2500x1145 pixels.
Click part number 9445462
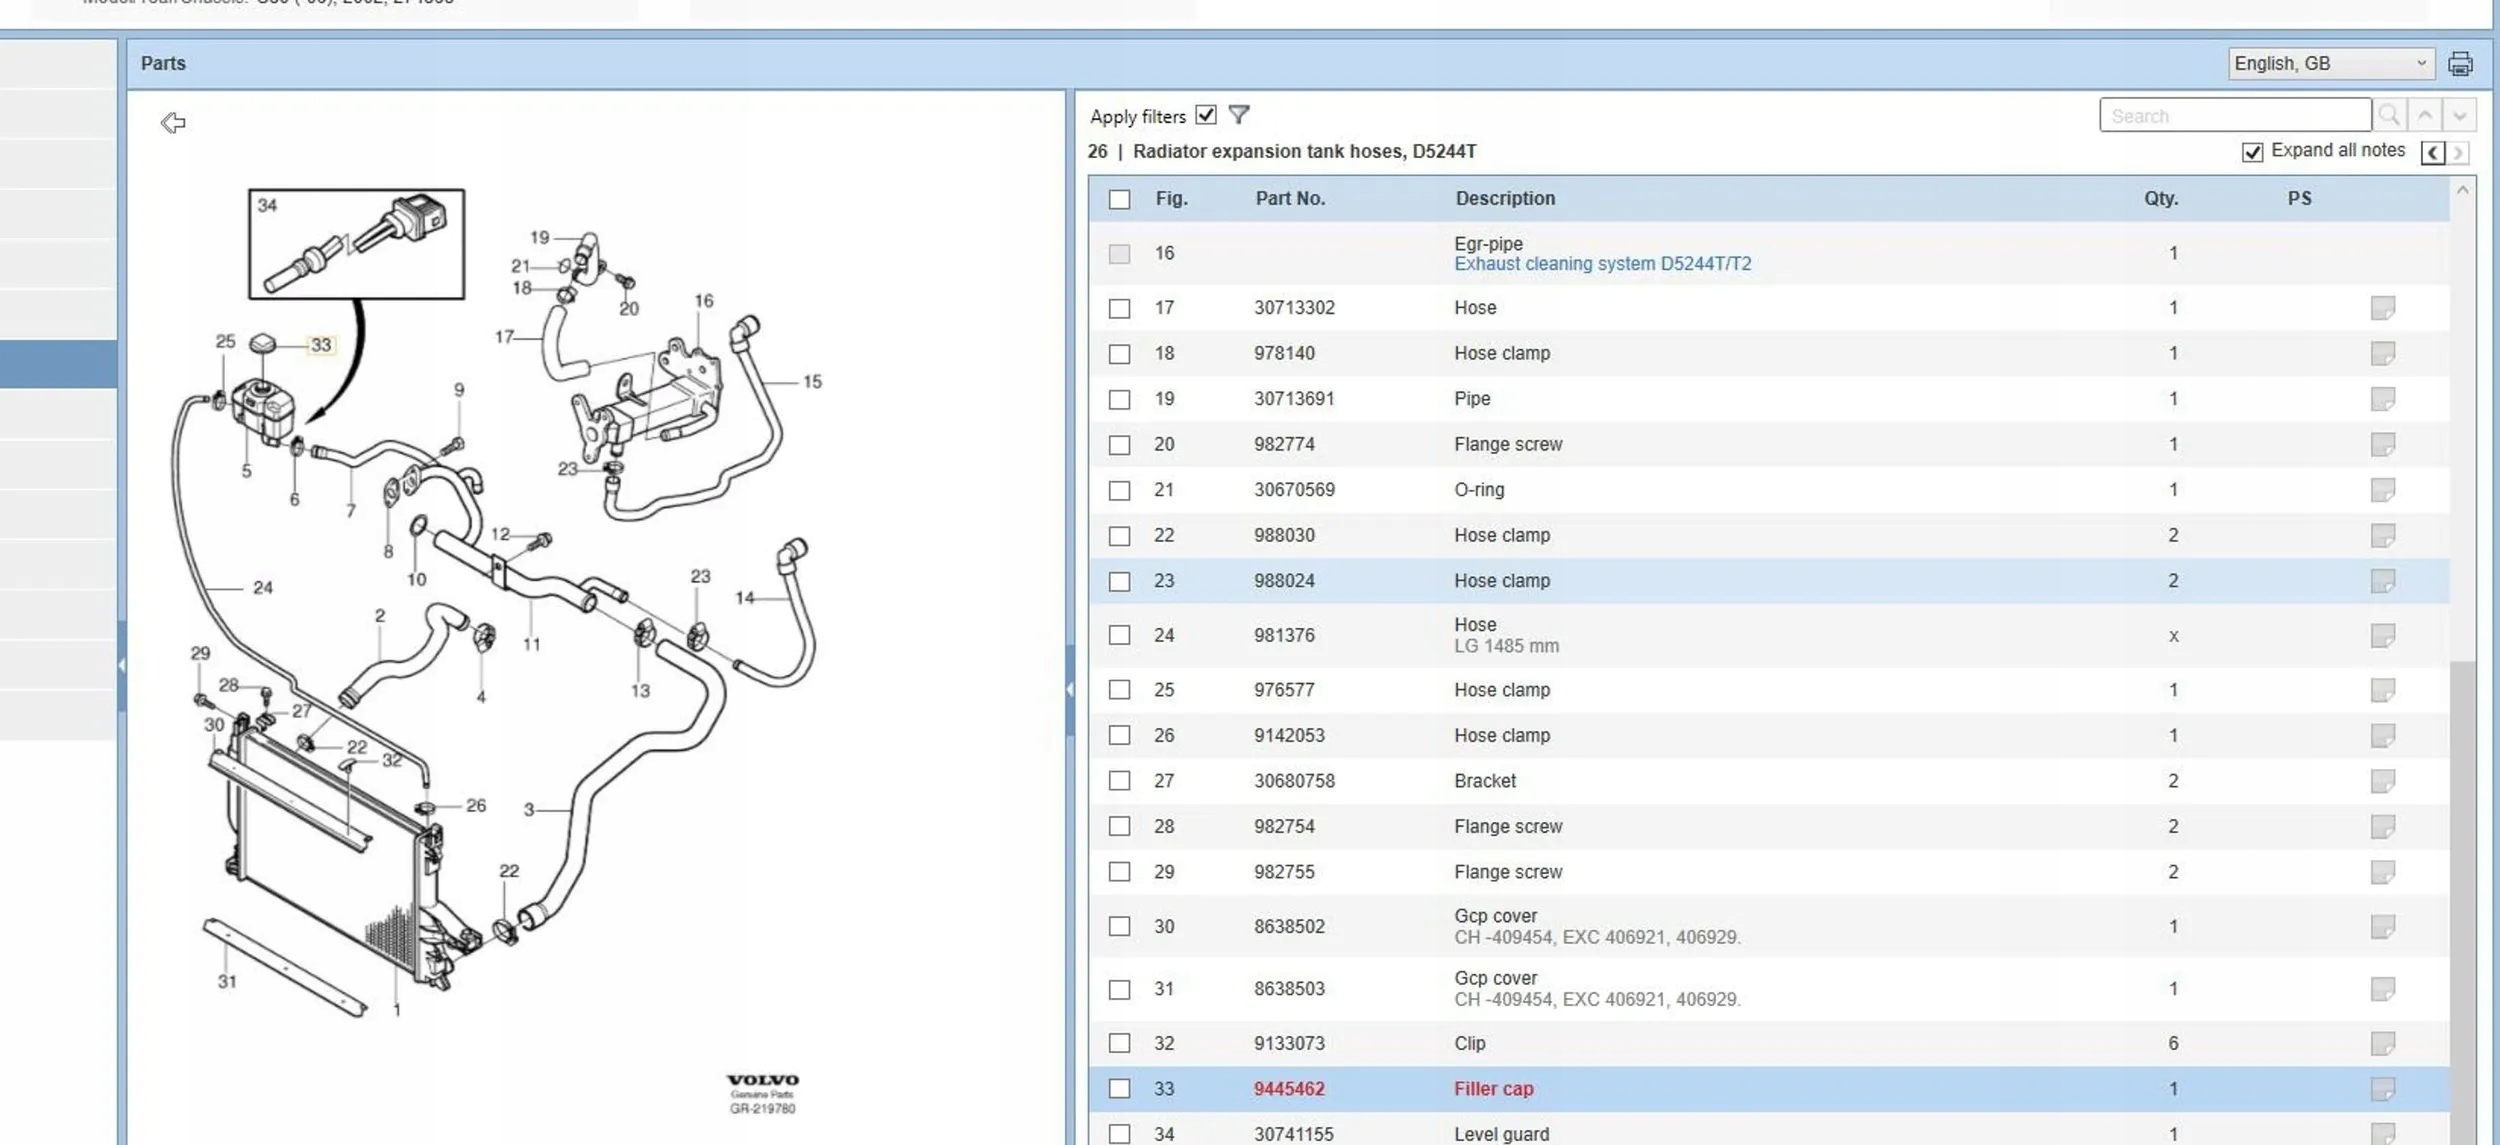[1289, 1089]
